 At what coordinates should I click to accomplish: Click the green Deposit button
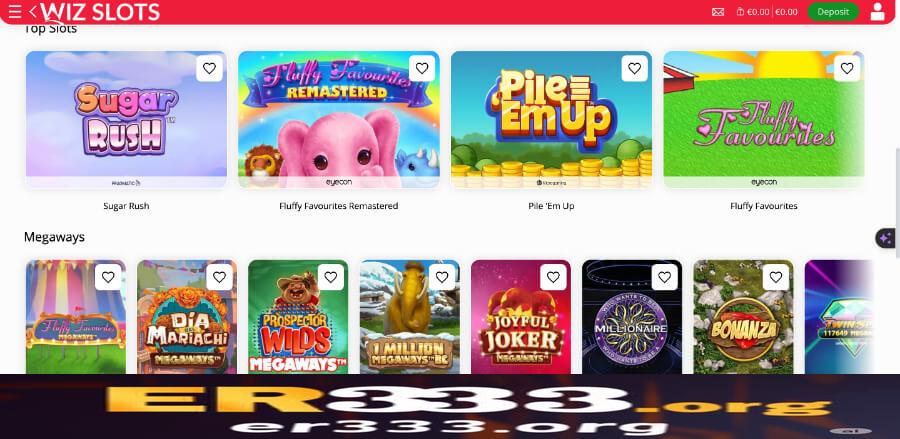point(833,12)
